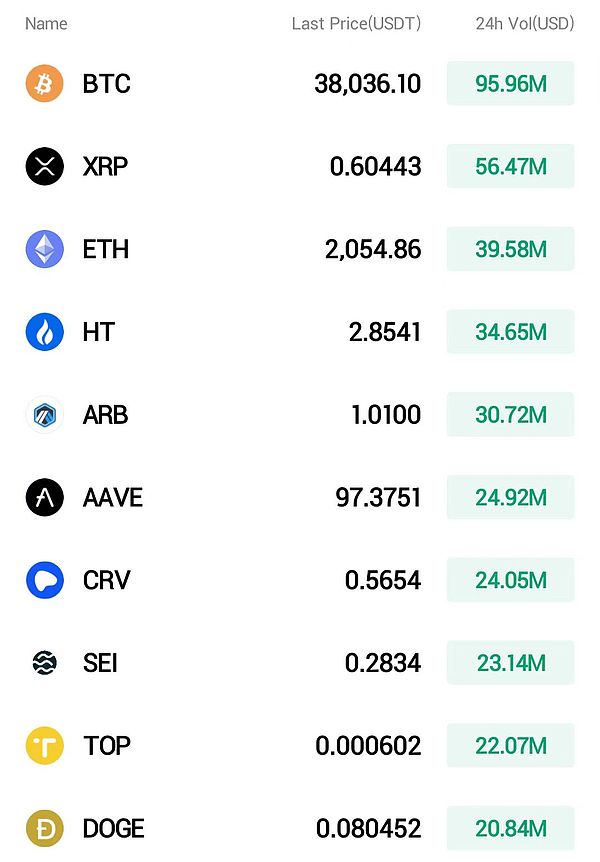Click the blue CRV coin icon

coord(44,580)
